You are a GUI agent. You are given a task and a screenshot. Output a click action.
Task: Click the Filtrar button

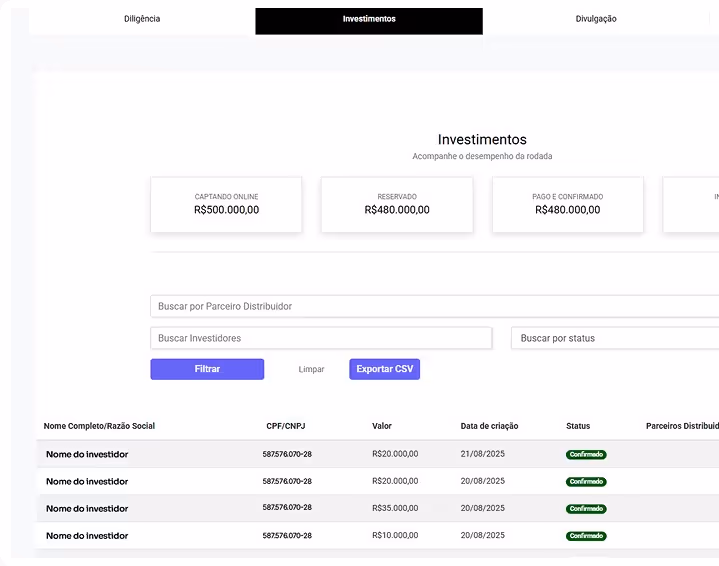207,369
